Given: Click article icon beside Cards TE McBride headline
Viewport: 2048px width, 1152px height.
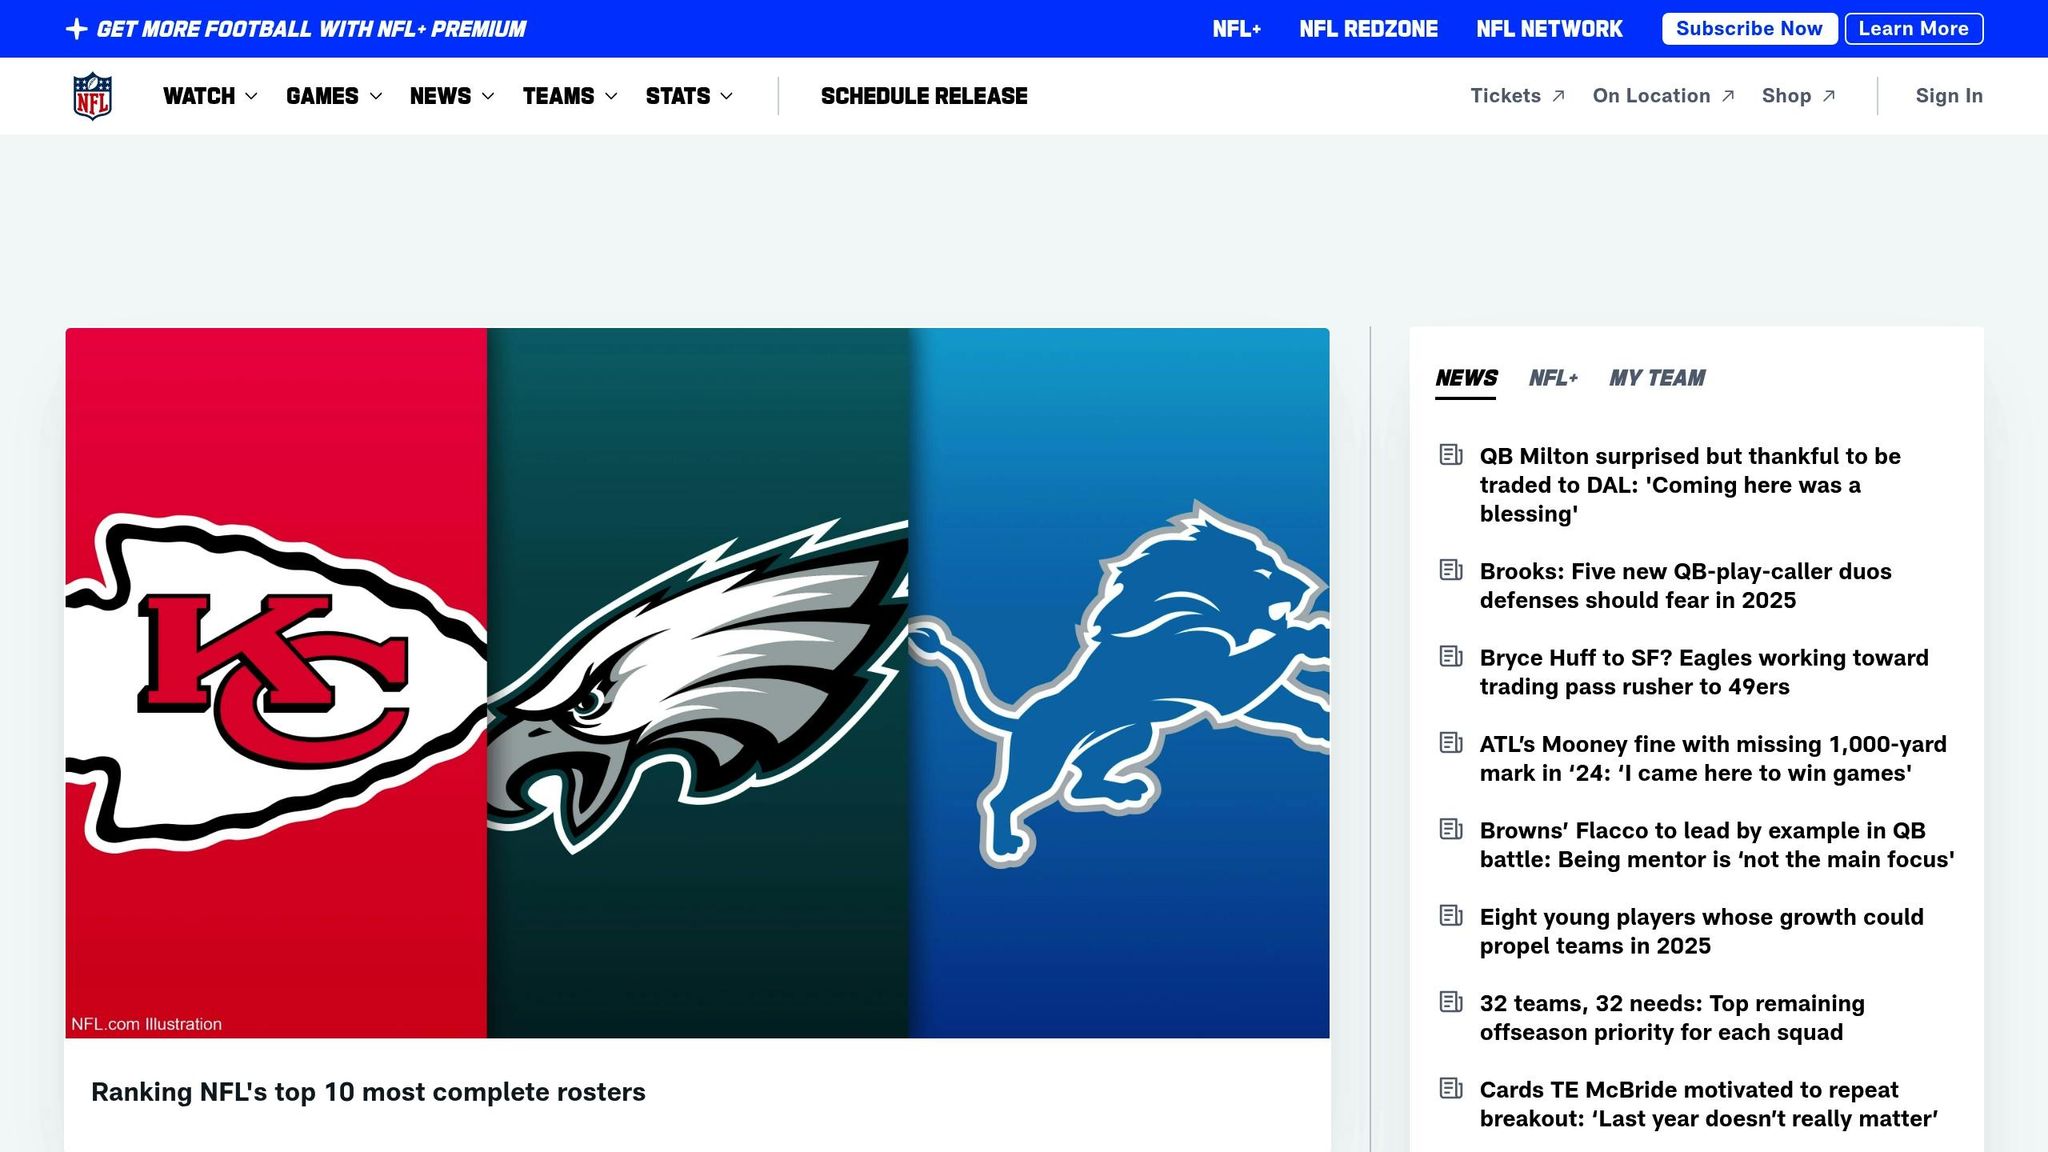Looking at the screenshot, I should click(1451, 1088).
